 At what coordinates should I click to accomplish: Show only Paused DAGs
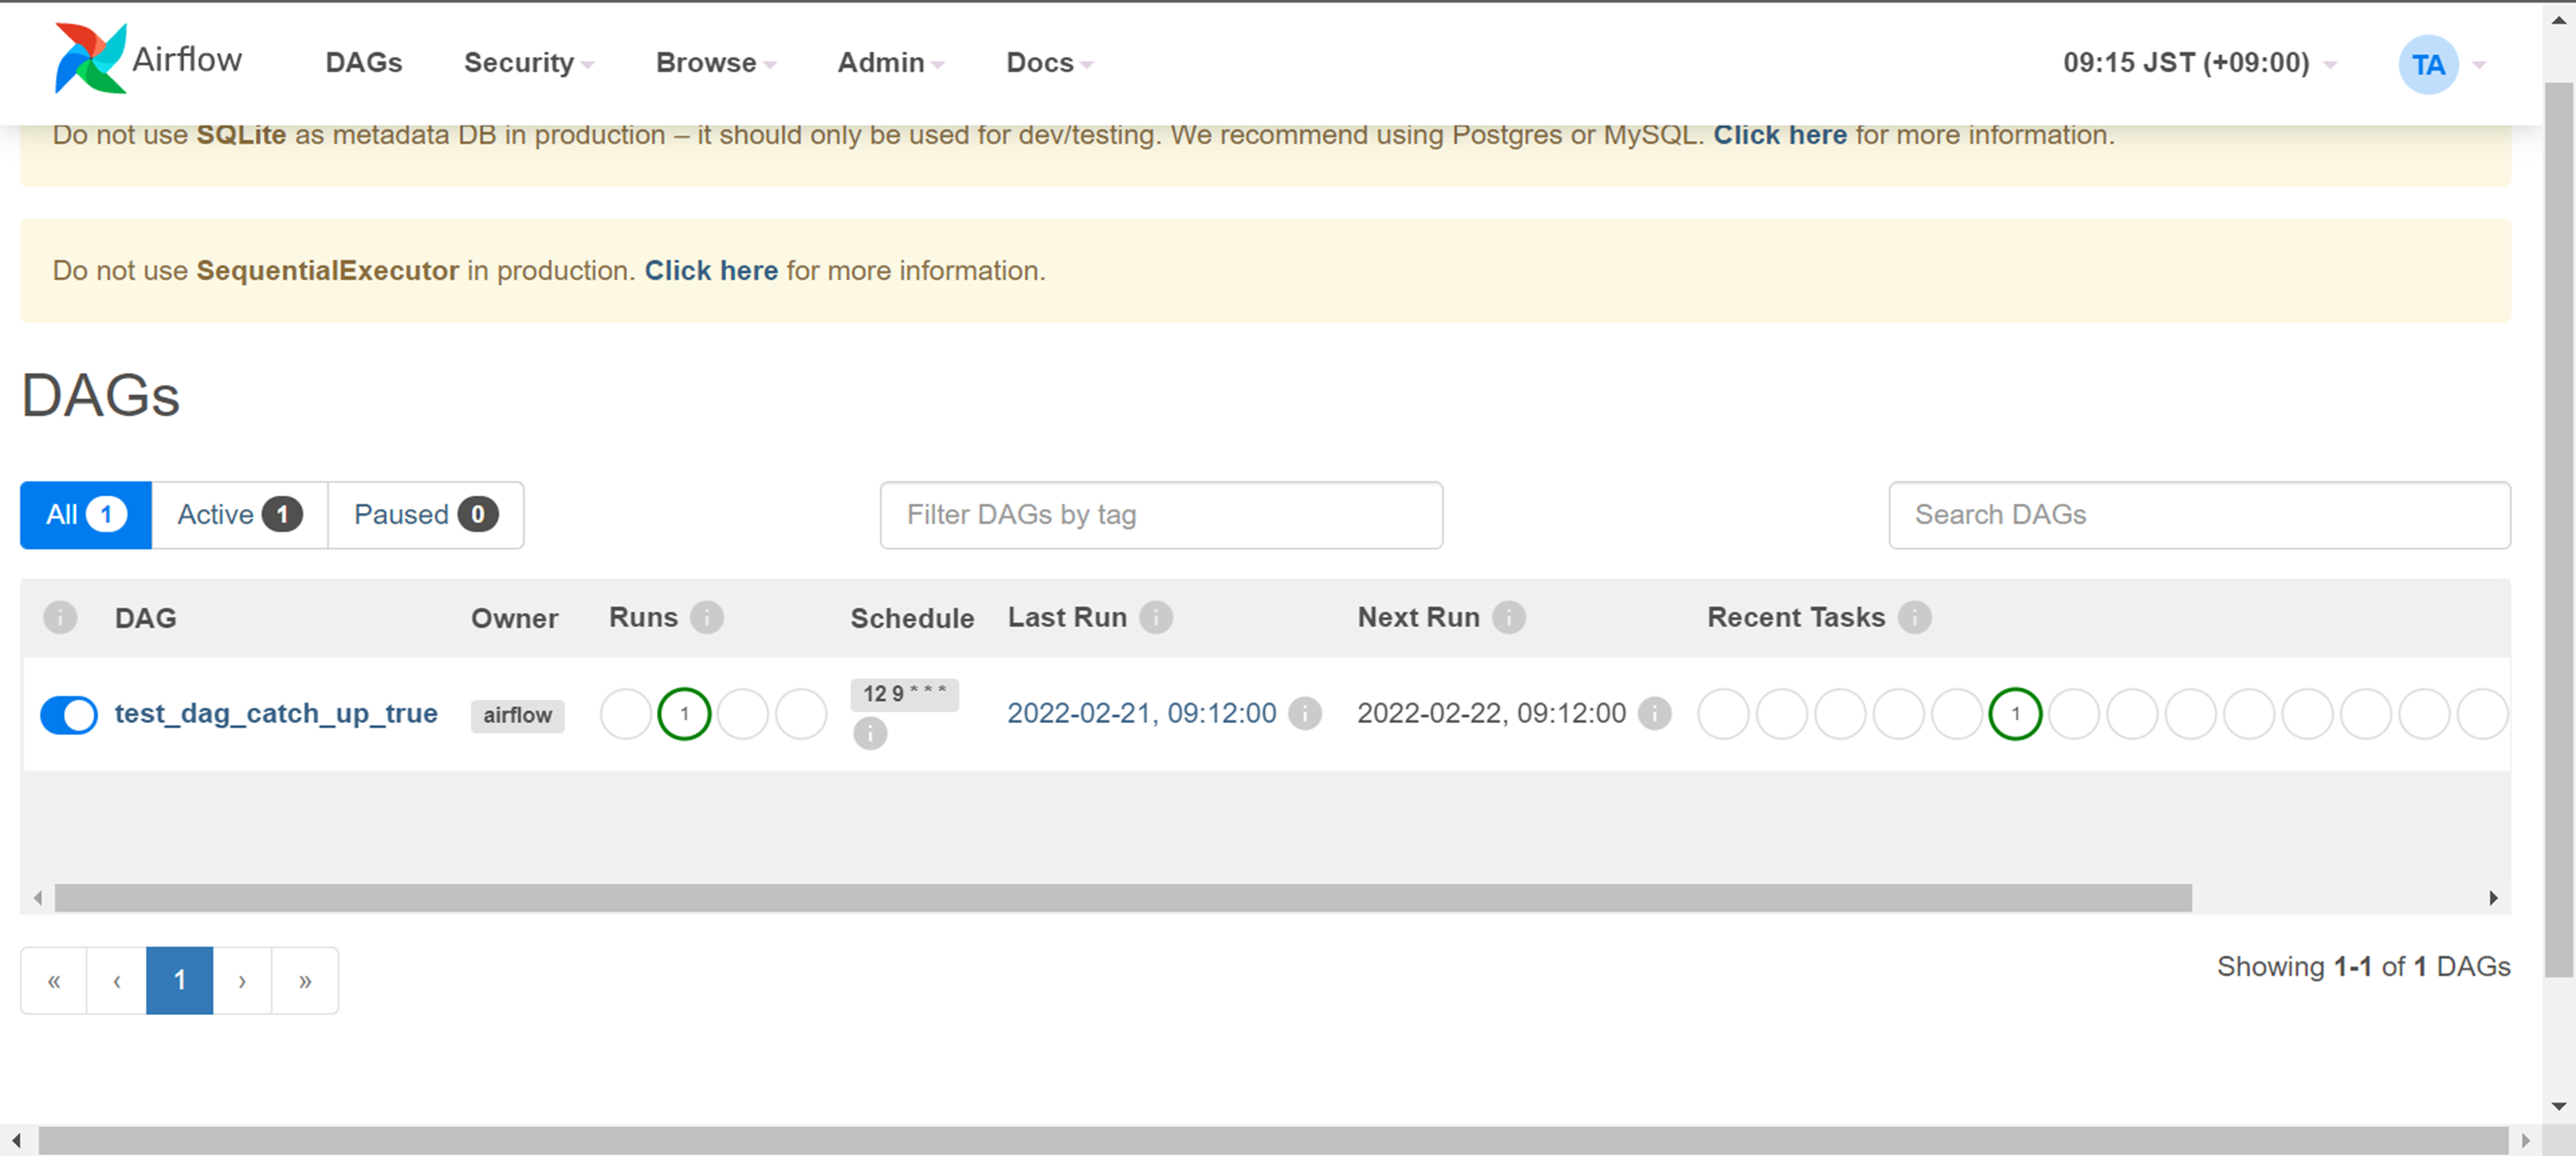(425, 514)
